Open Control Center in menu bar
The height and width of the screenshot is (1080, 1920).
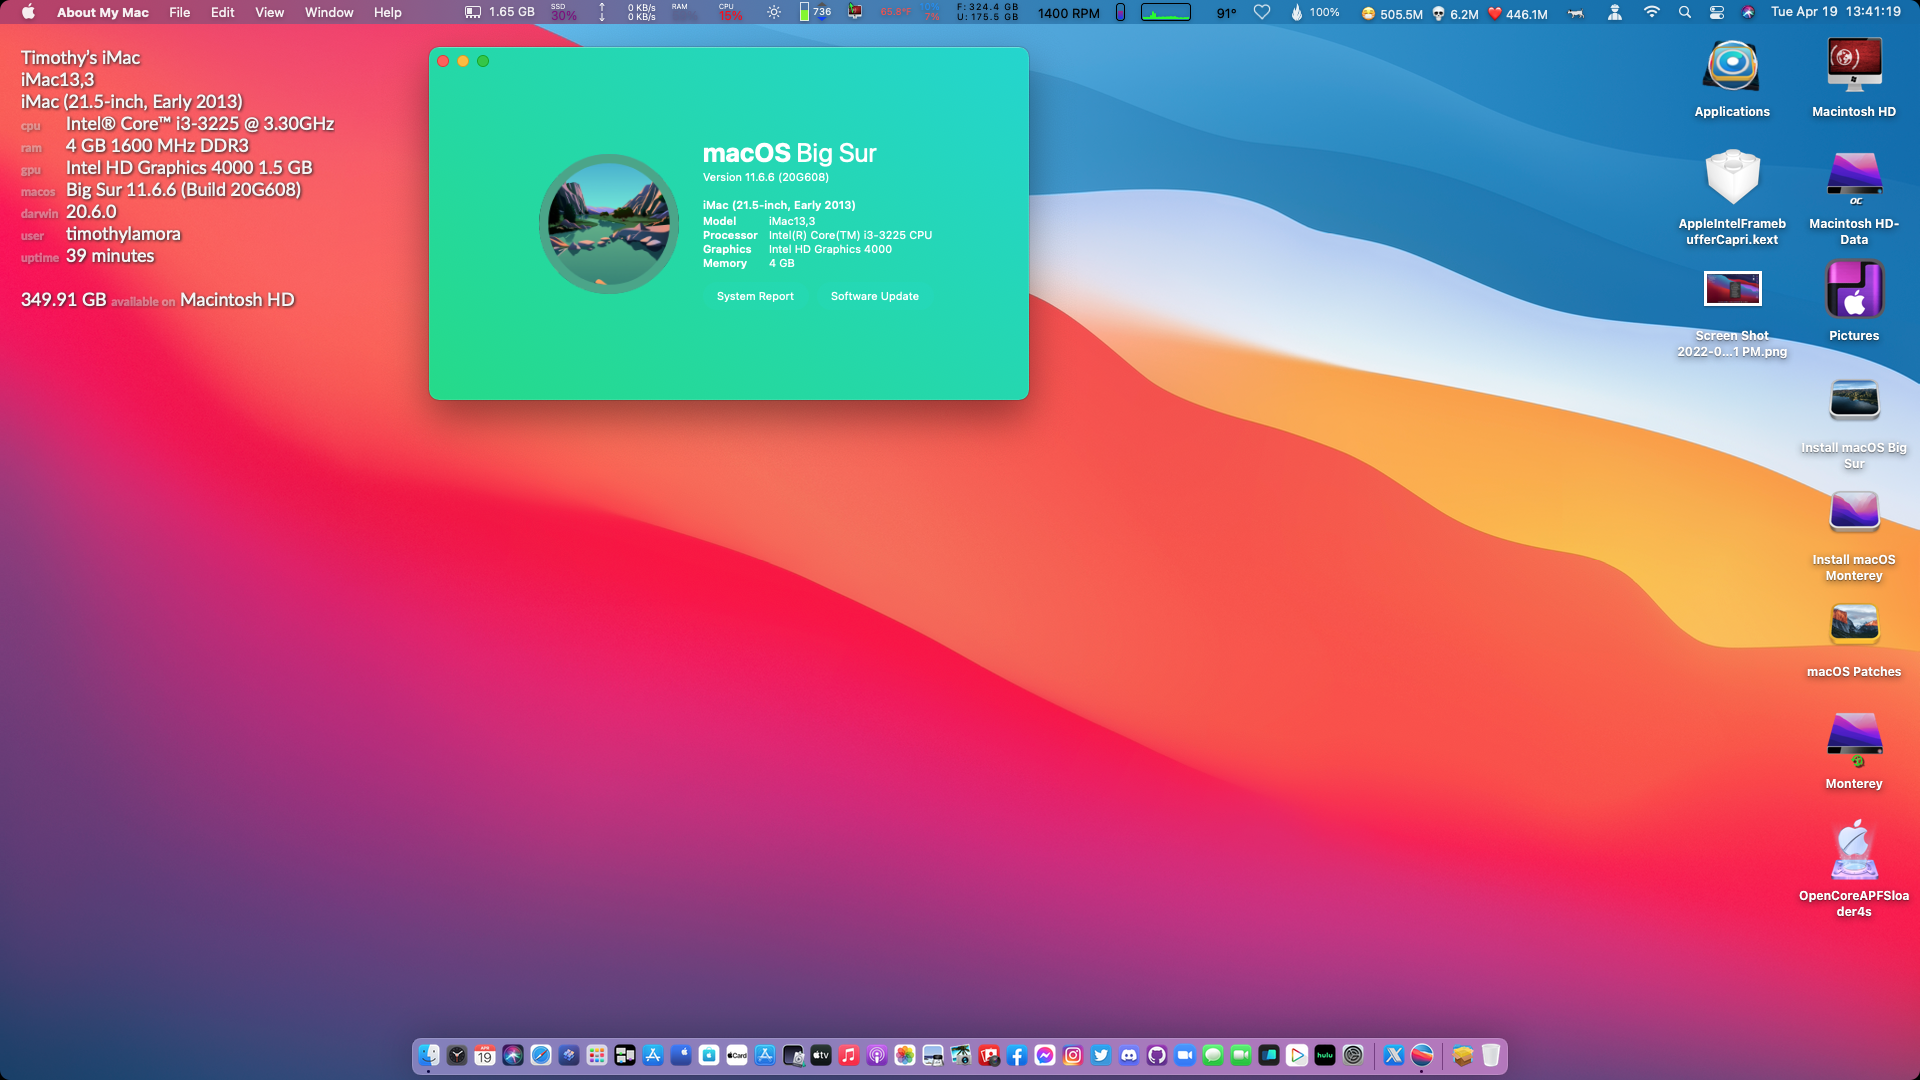[x=1716, y=12]
